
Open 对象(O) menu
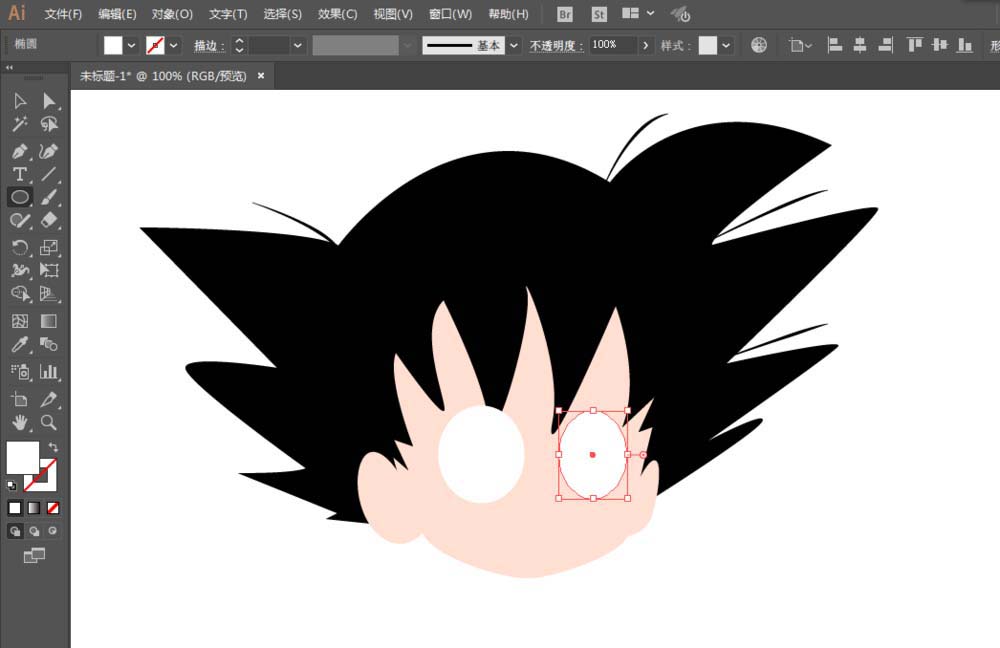[172, 14]
